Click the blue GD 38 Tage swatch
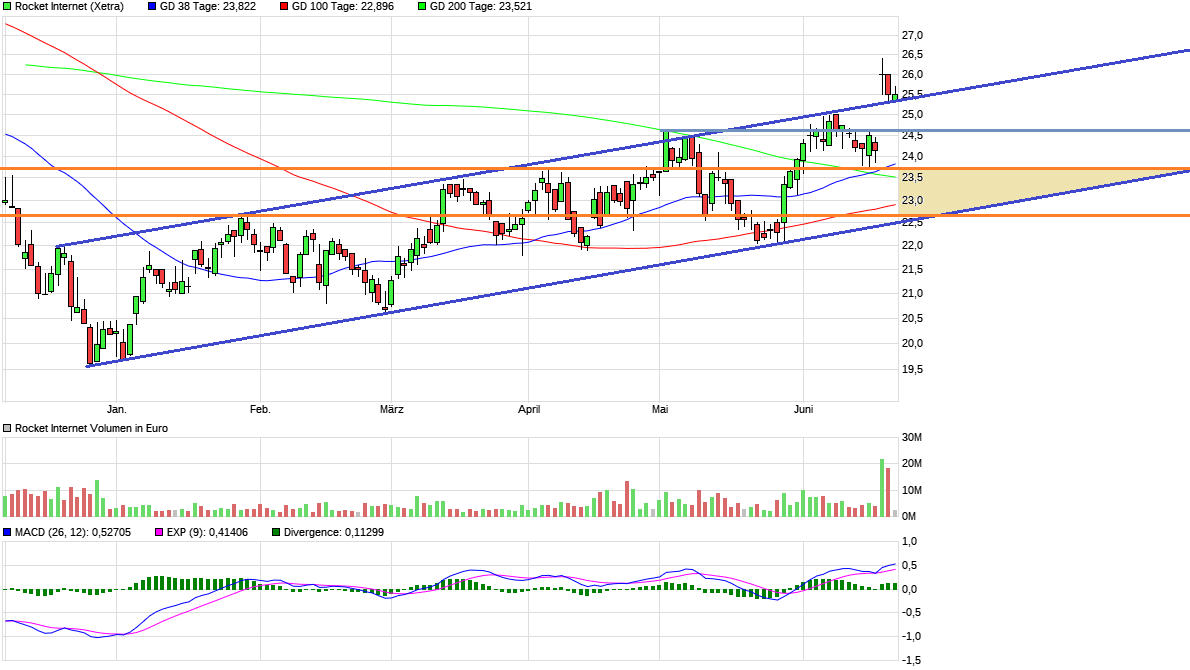This screenshot has width=1190, height=670. point(152,6)
